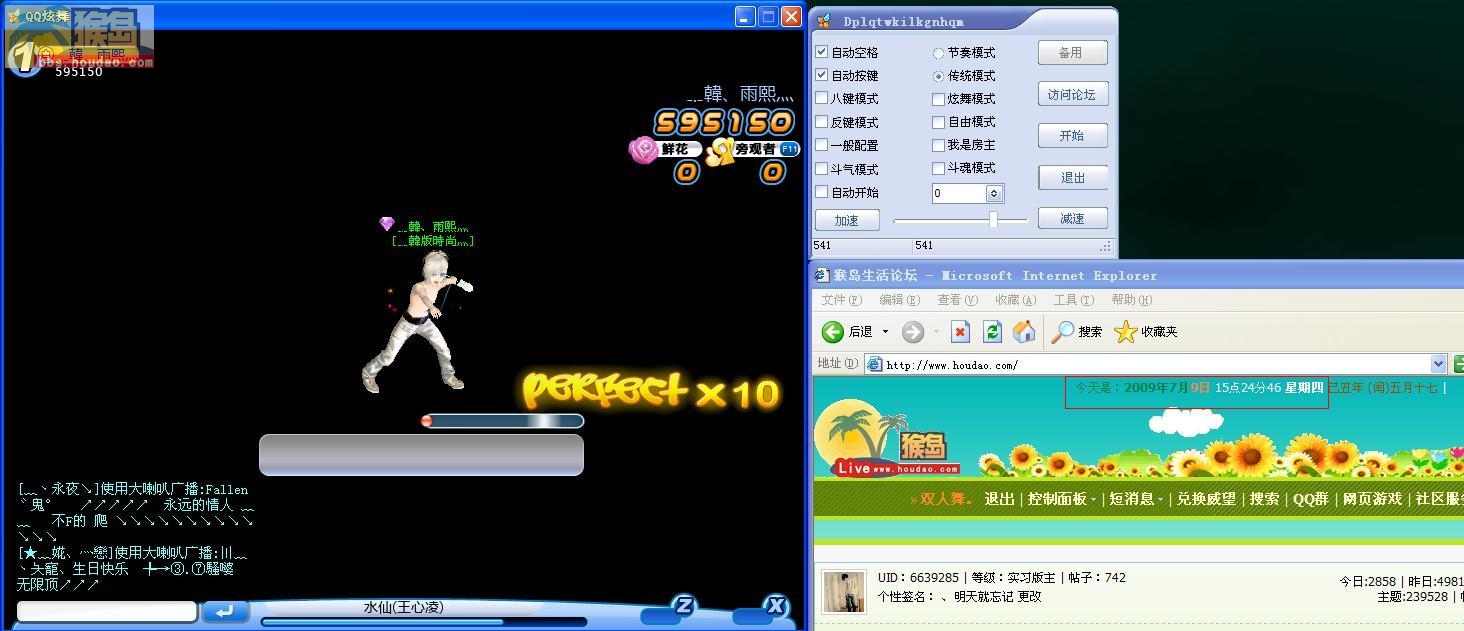This screenshot has height=631, width=1464.
Task: Open the 网页游戏 forum link
Action: pyautogui.click(x=1372, y=499)
